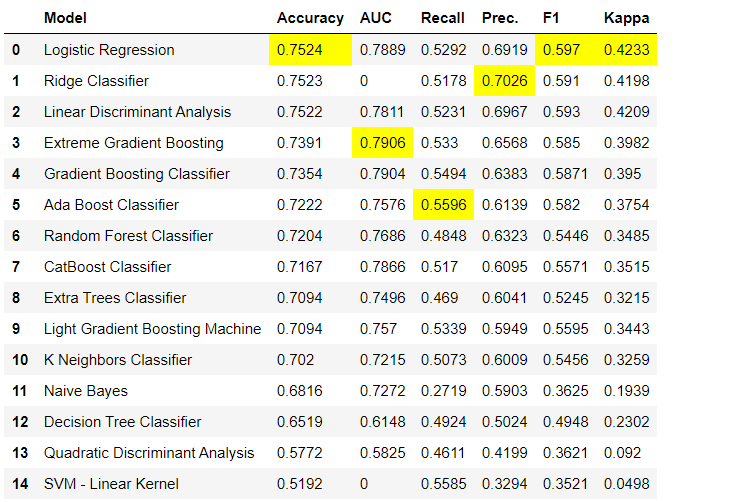Click the highlighted AUC value 0.7906
Image resolution: width=731 pixels, height=502 pixels.
pos(382,143)
